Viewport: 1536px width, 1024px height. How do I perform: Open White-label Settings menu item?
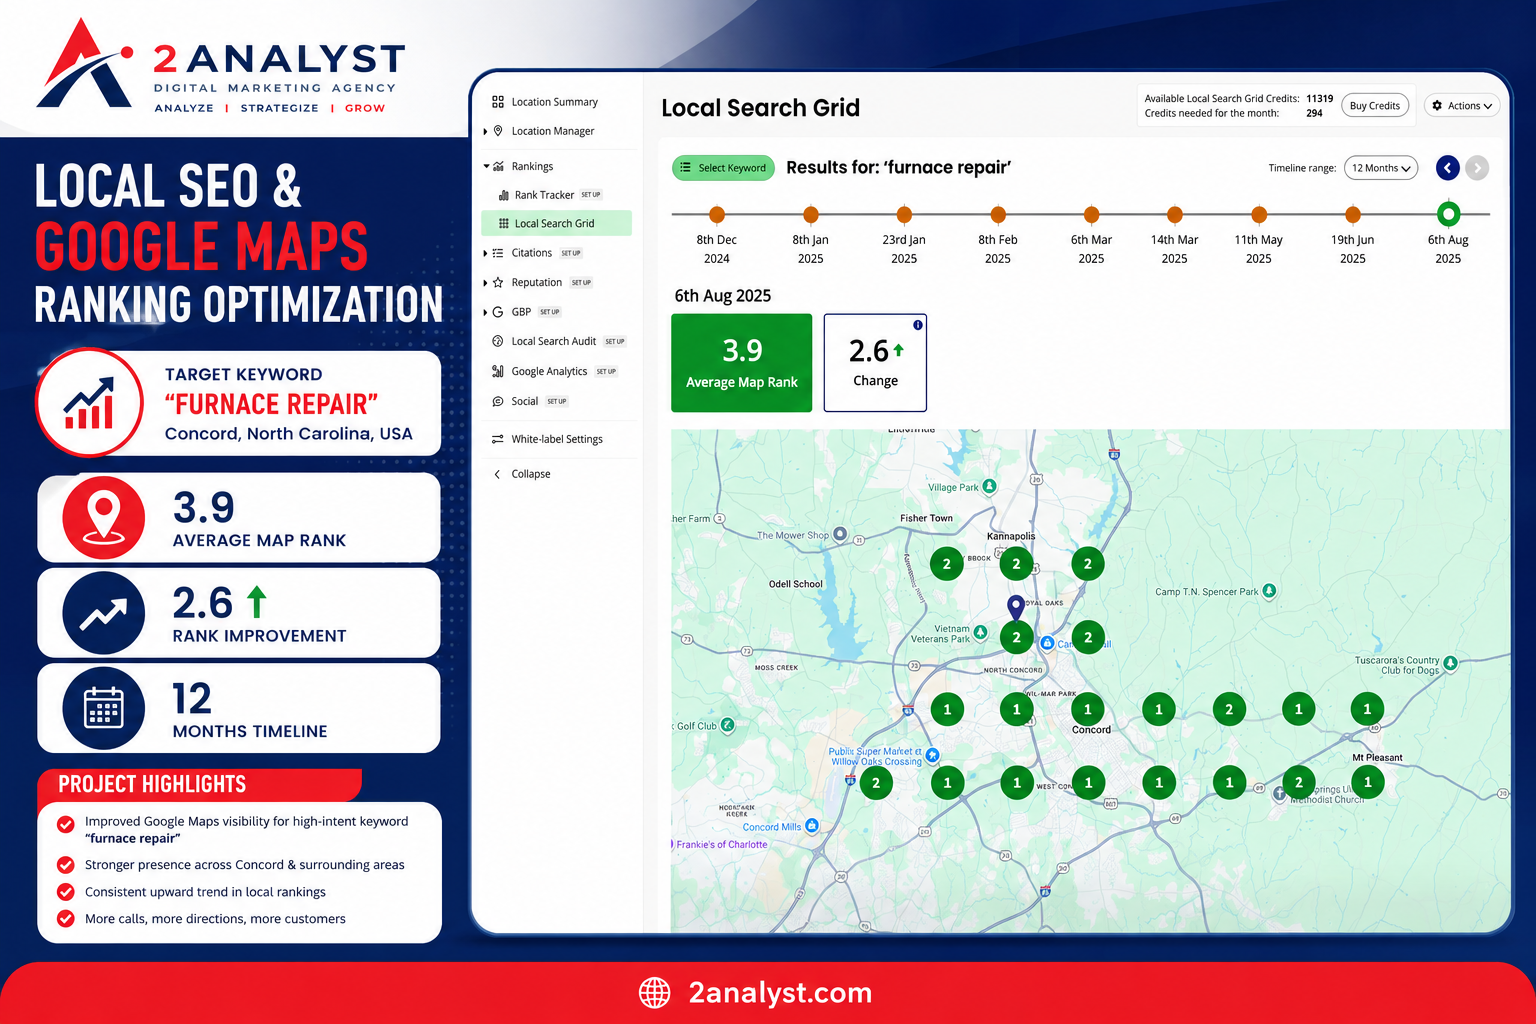click(x=556, y=439)
